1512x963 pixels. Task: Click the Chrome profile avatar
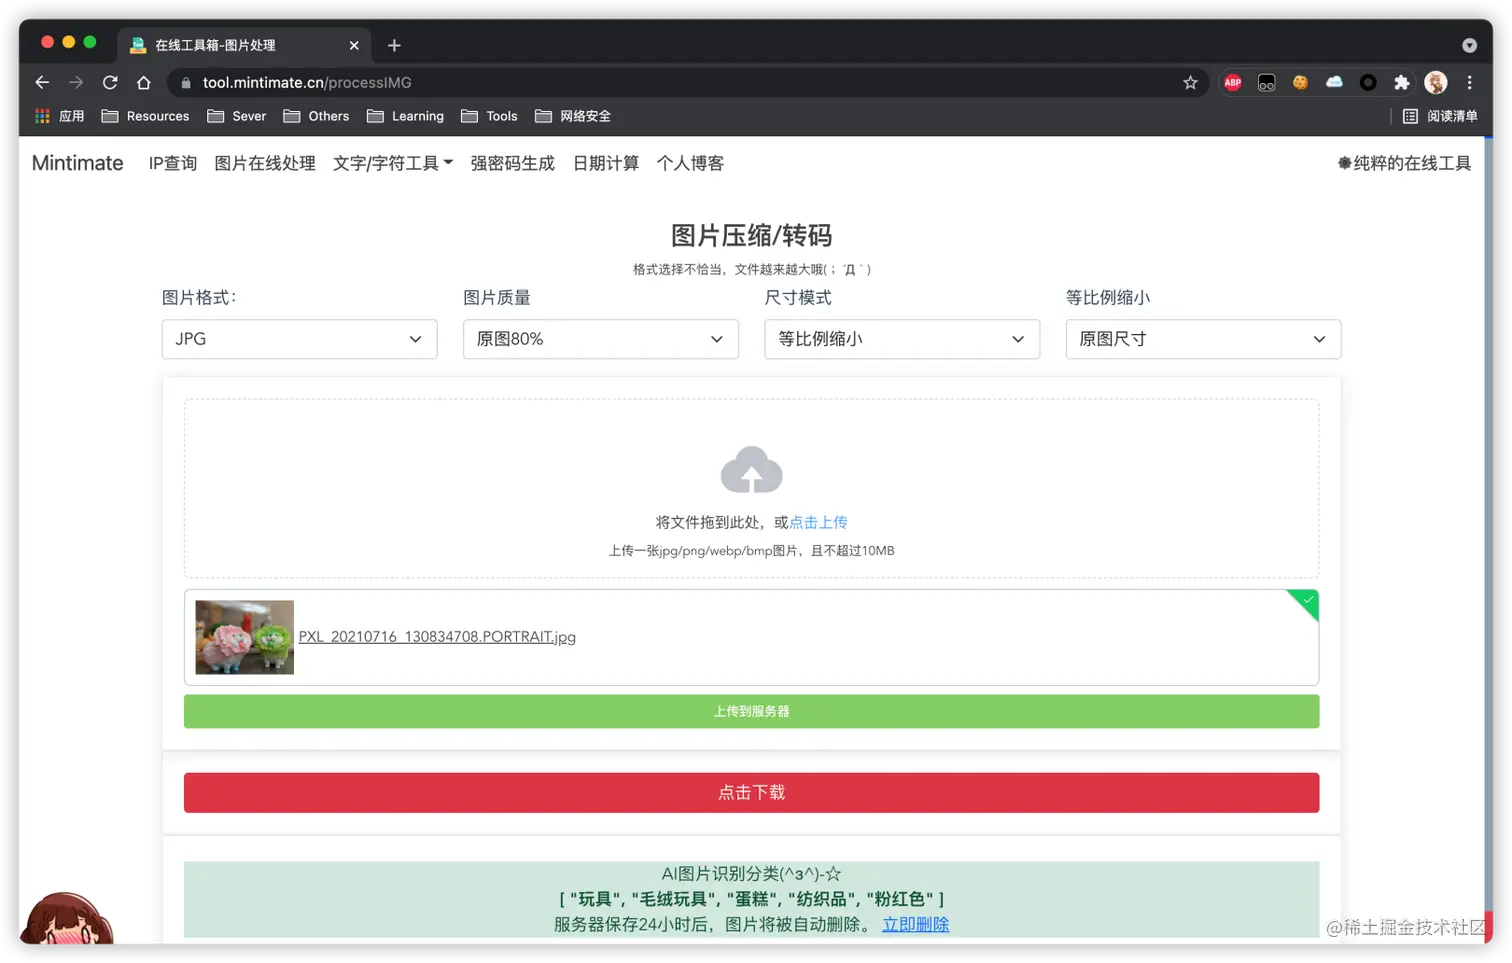coord(1436,82)
